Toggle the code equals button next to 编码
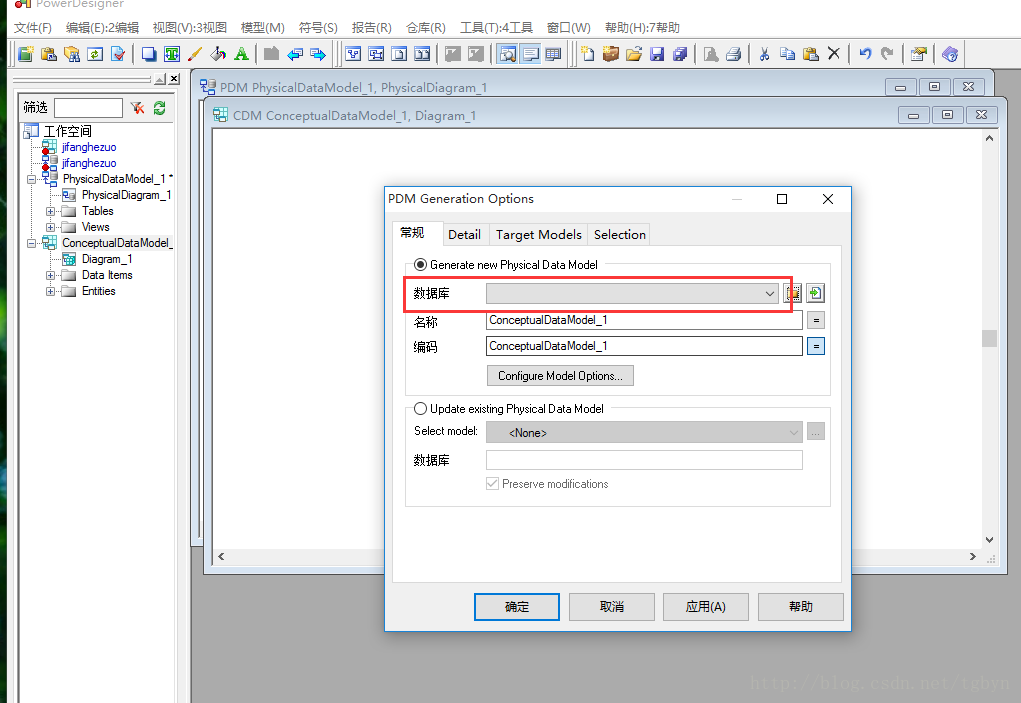The image size is (1021, 703). 816,346
